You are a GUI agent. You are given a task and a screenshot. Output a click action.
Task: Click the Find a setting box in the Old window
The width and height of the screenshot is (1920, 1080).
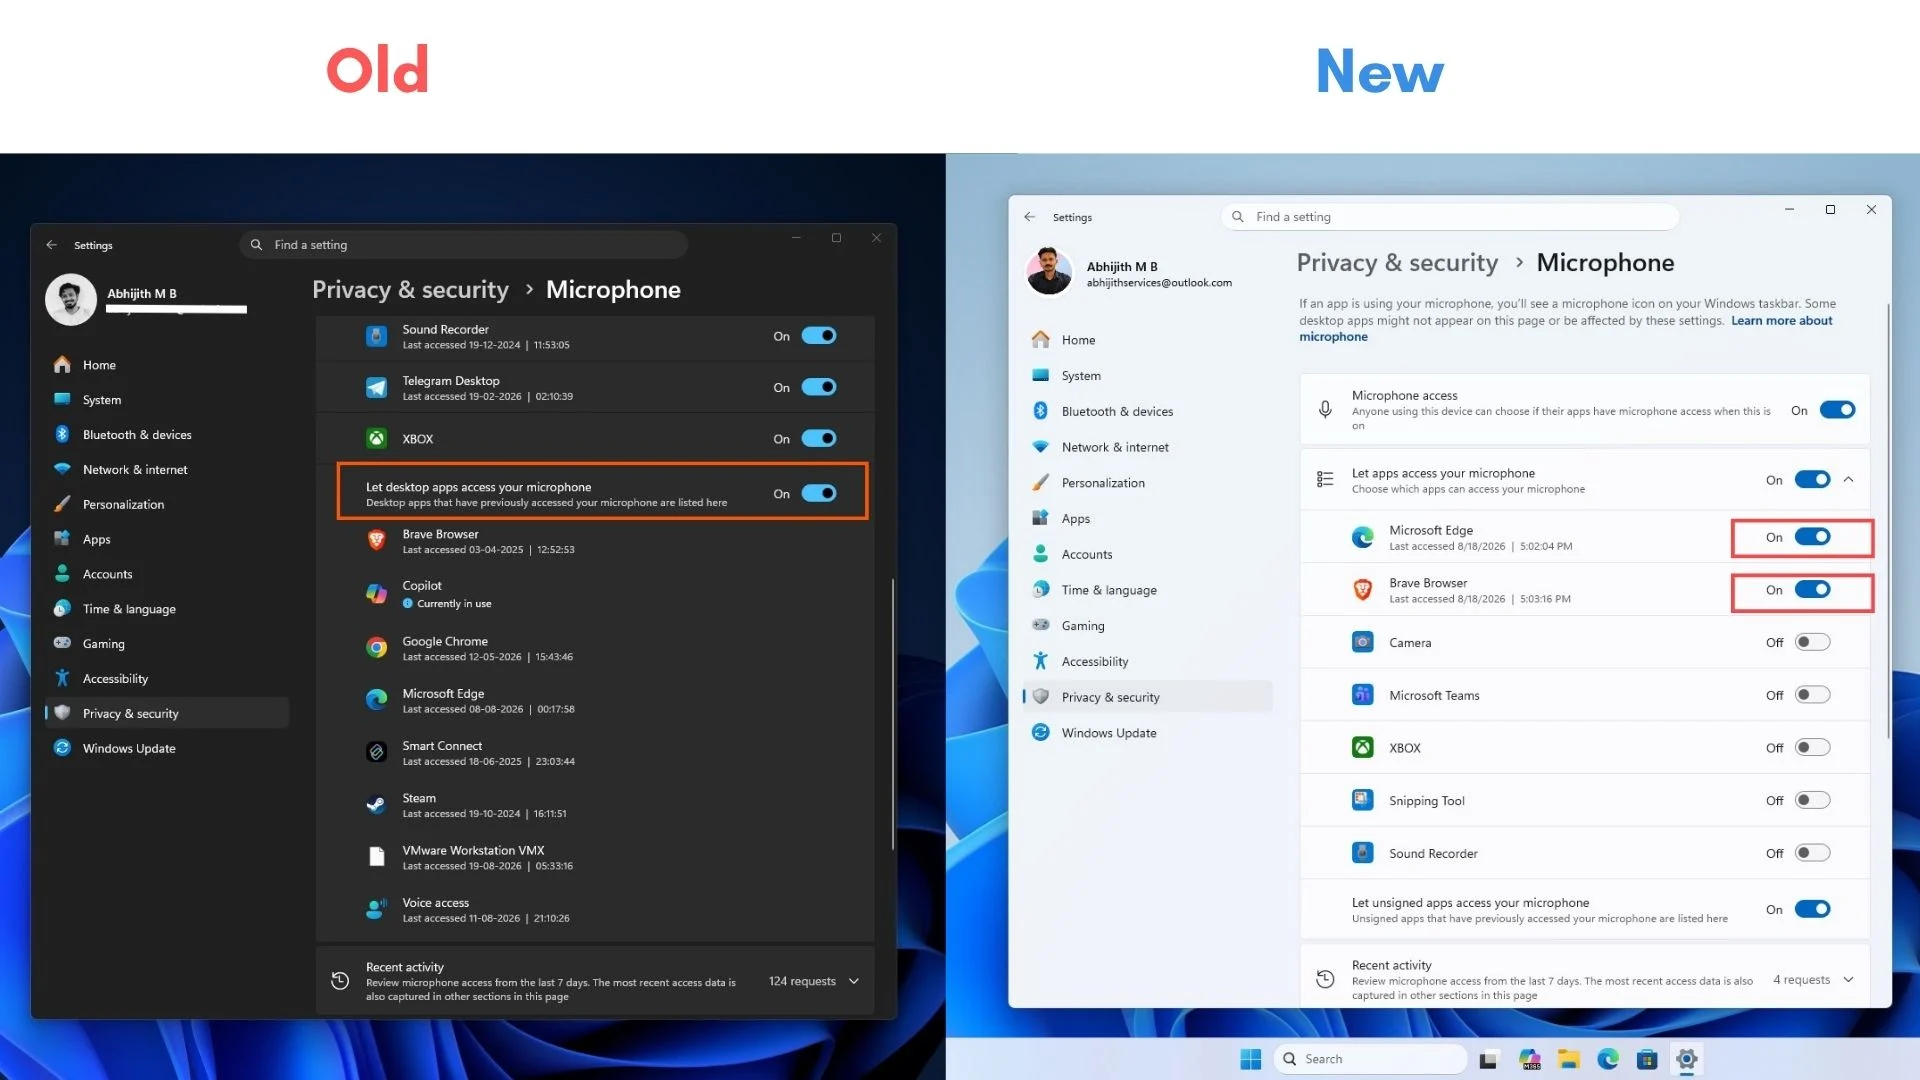[x=464, y=245]
